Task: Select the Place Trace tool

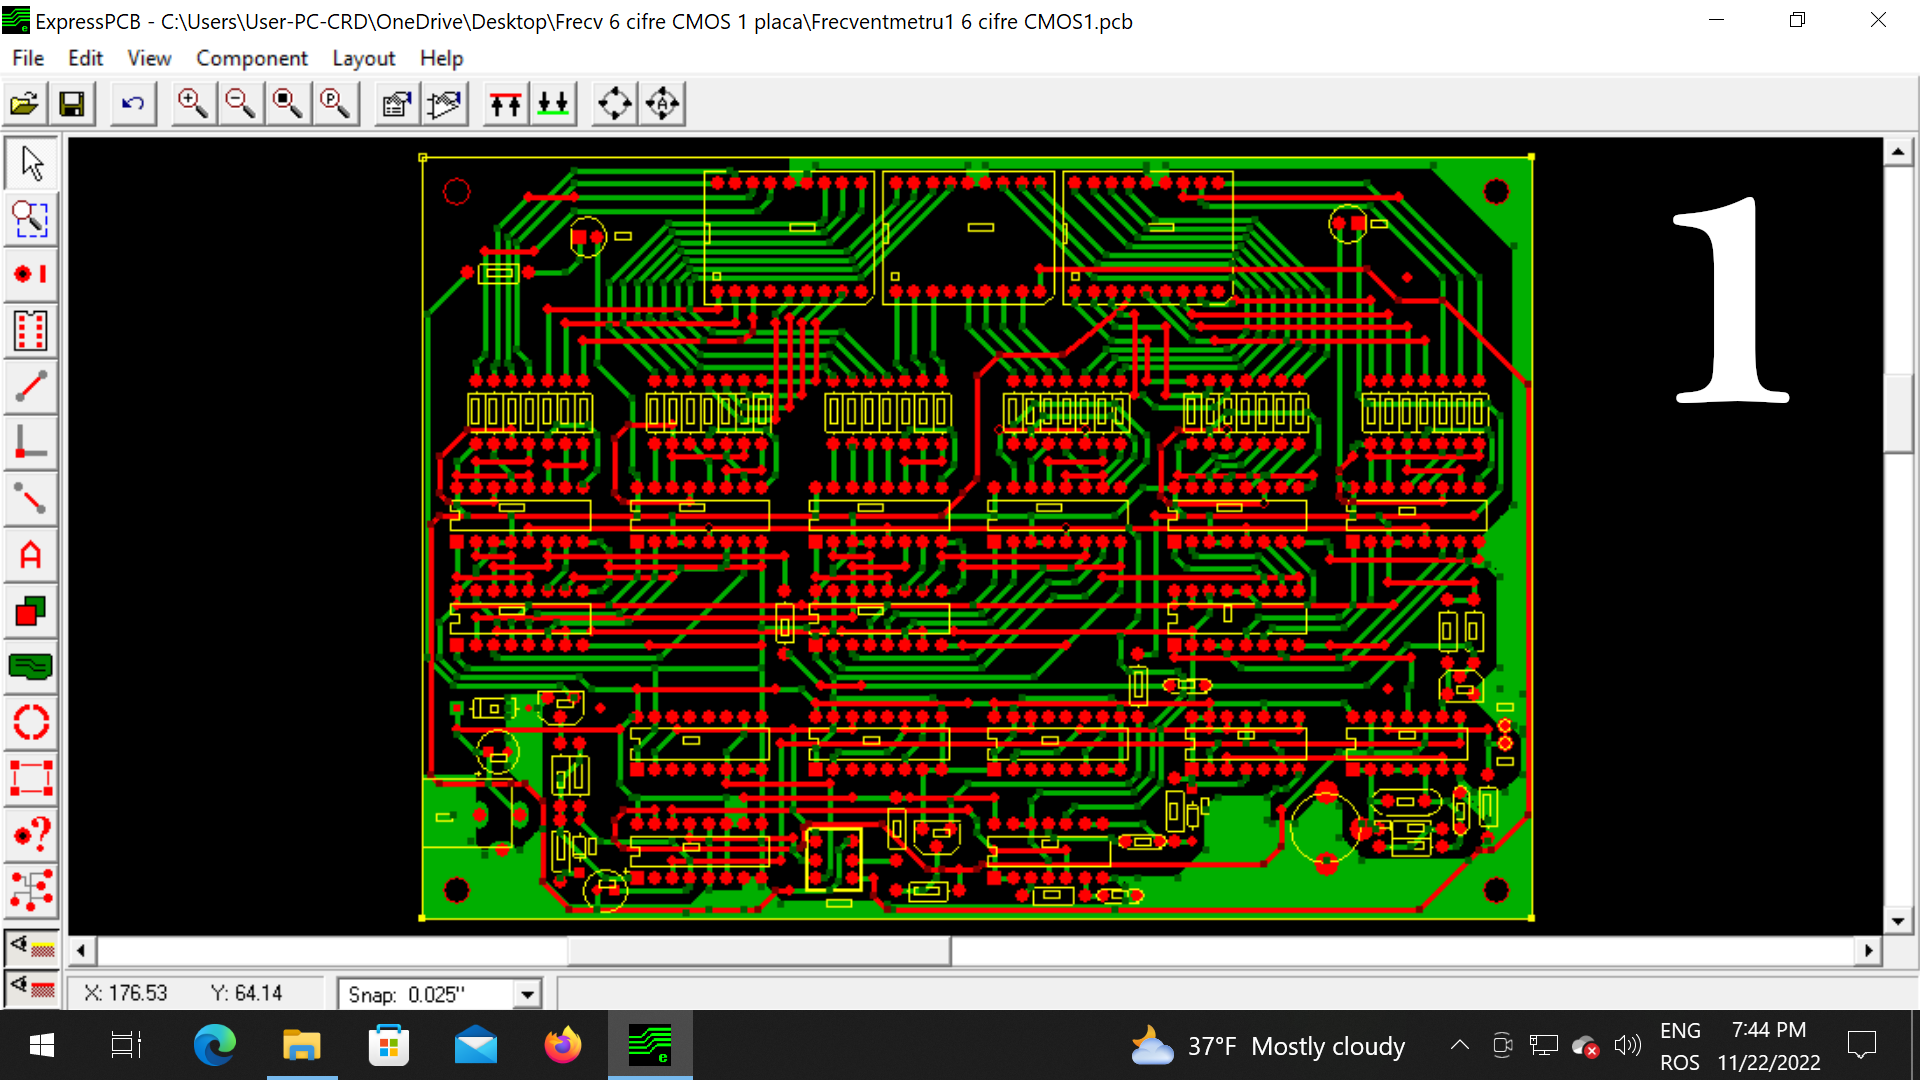Action: point(30,386)
